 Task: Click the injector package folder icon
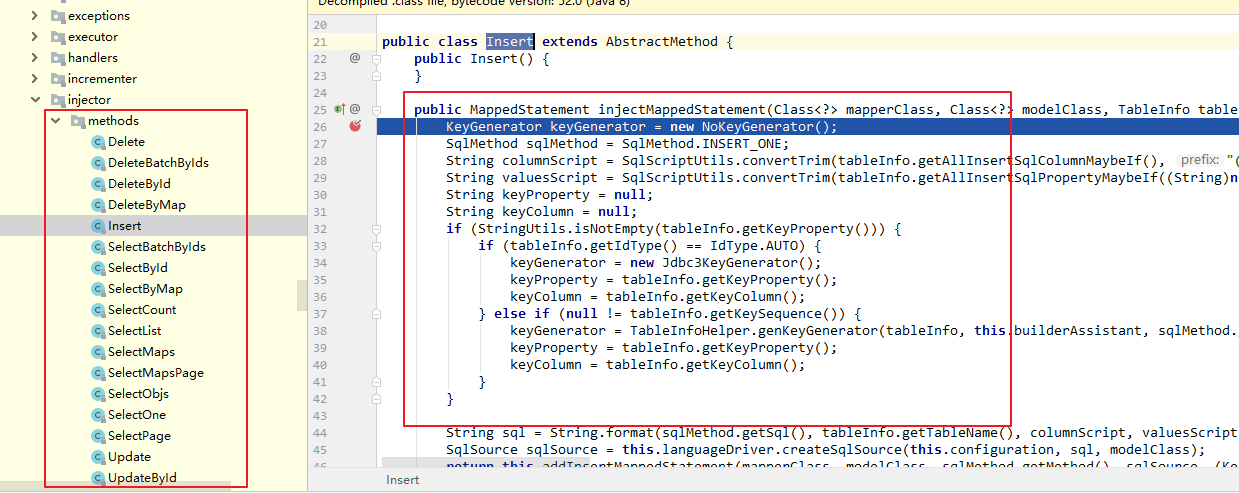56,100
